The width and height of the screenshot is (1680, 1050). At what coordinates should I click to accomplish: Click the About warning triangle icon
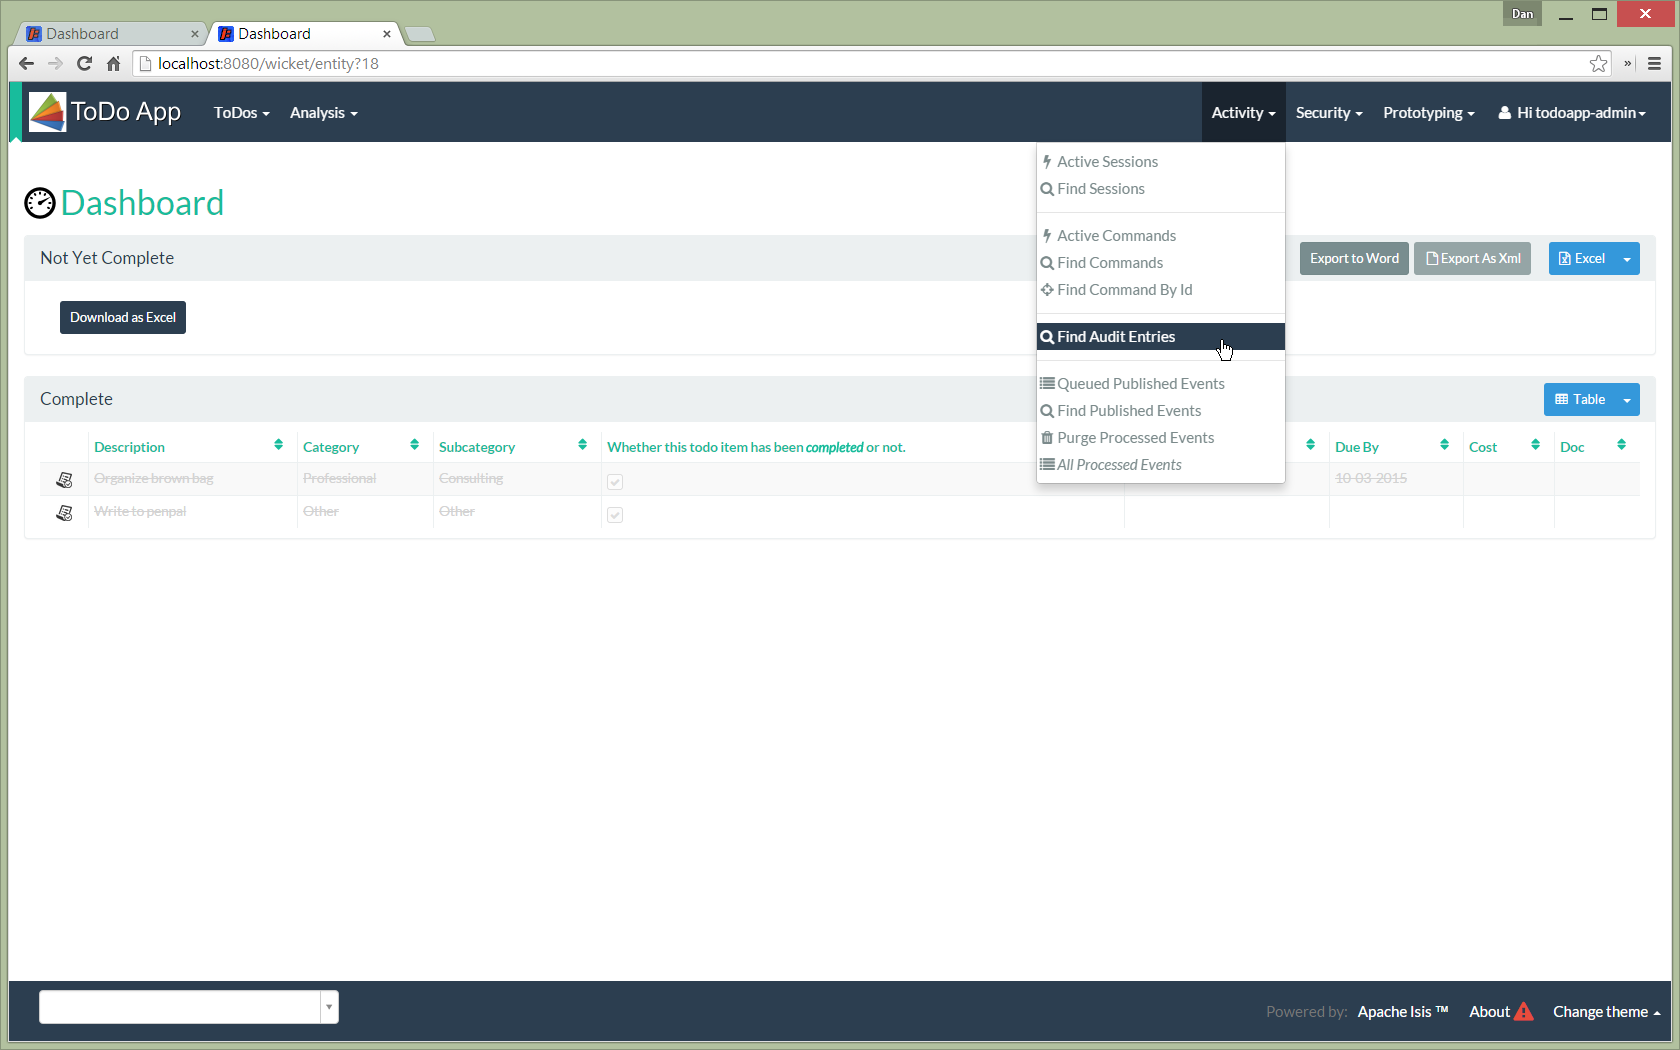pos(1524,1012)
